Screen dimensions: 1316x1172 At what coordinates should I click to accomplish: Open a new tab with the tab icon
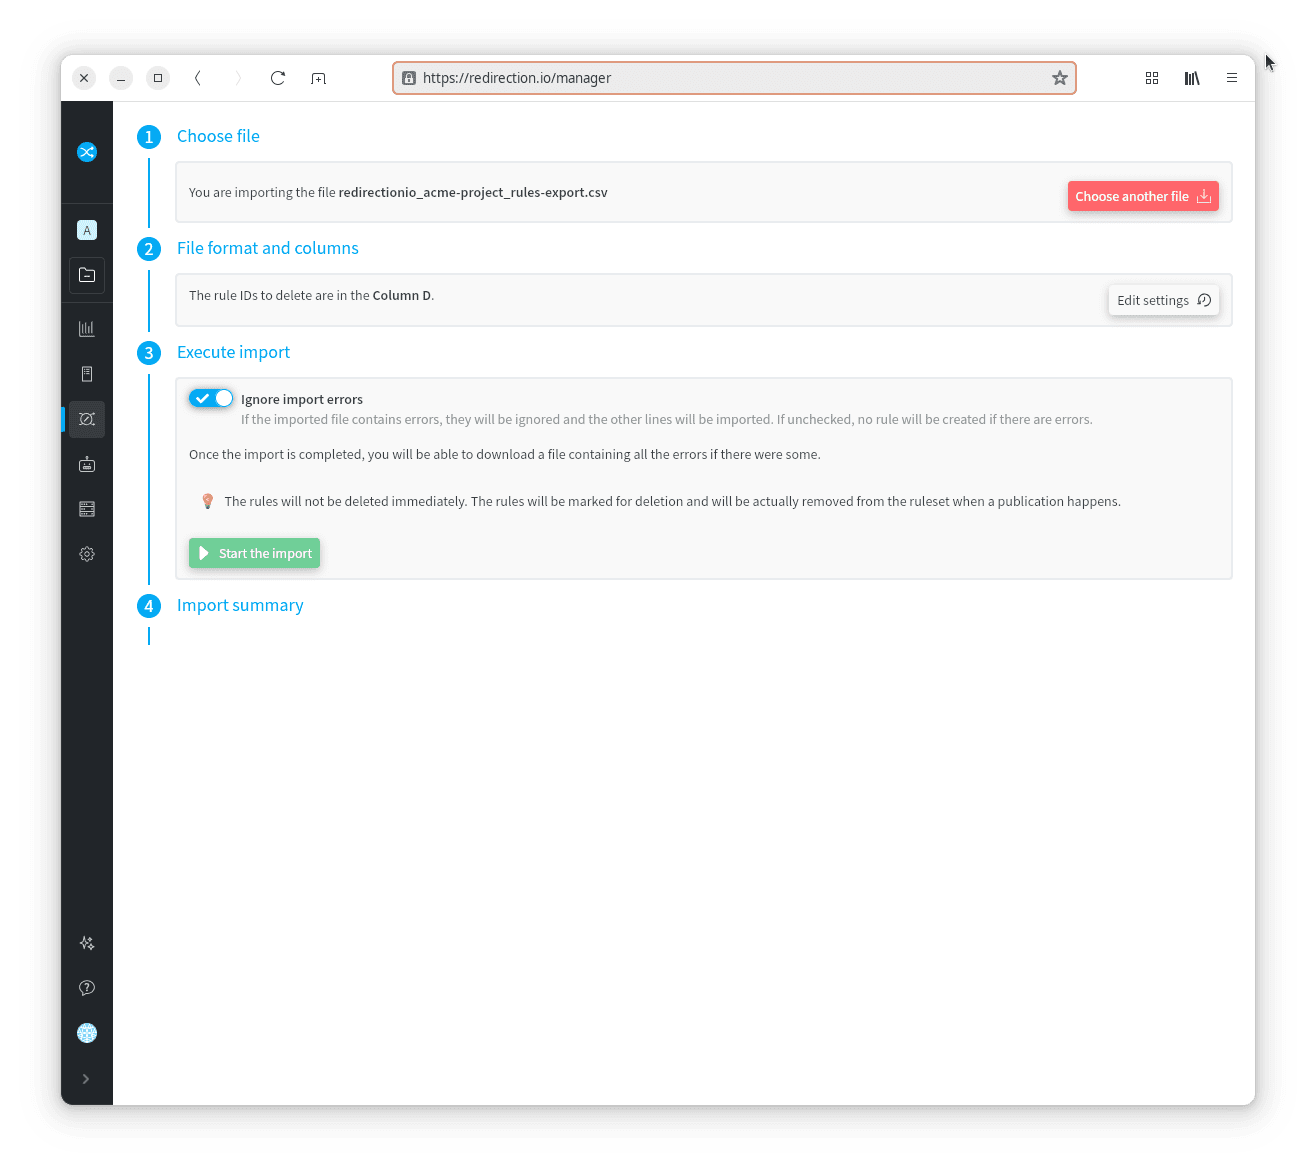click(318, 78)
